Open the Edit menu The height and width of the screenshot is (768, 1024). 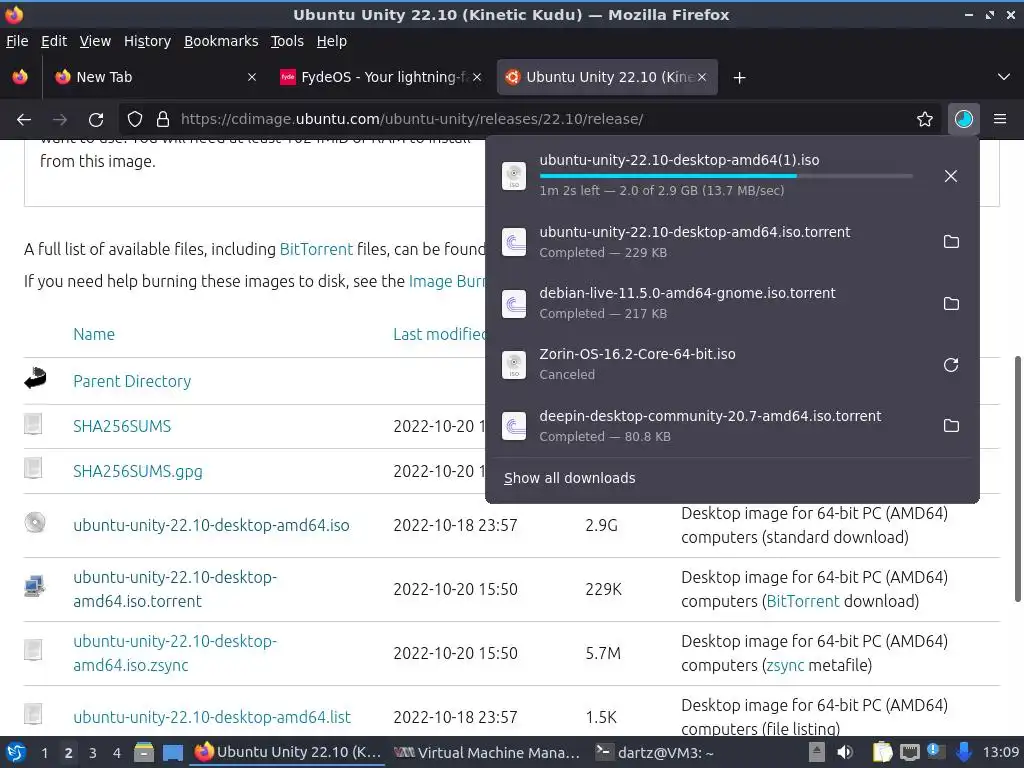coord(54,41)
